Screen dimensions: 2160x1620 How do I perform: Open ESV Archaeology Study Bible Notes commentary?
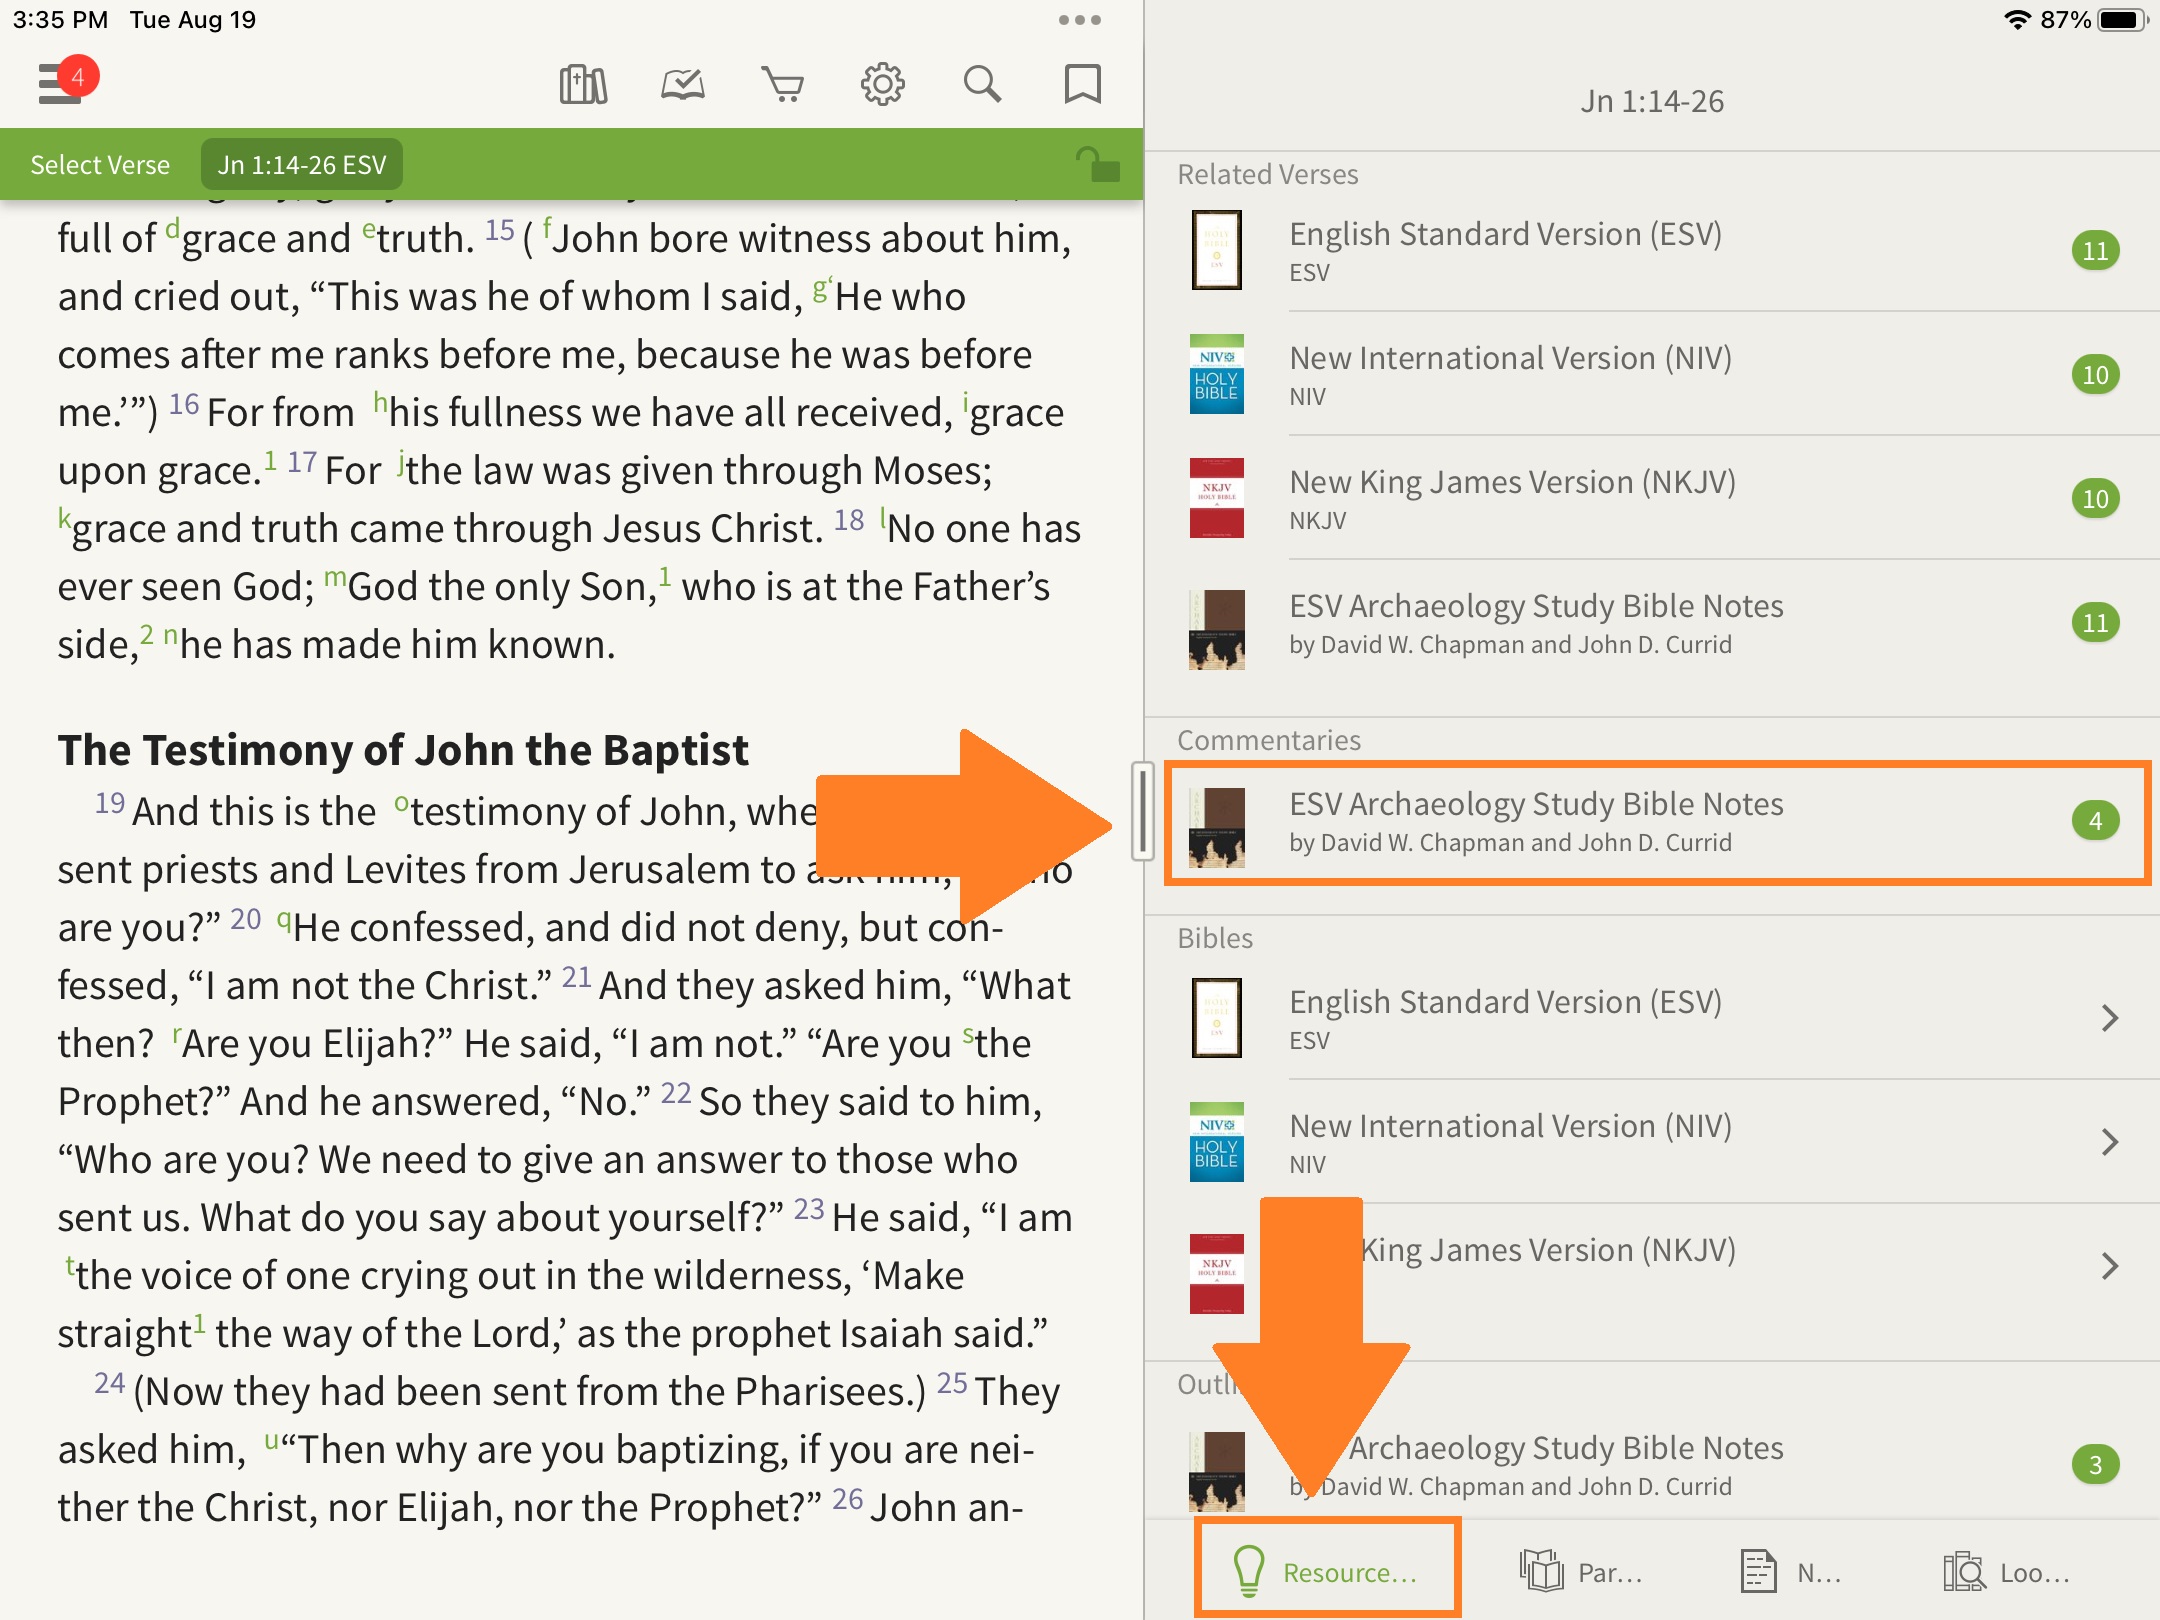1657,822
